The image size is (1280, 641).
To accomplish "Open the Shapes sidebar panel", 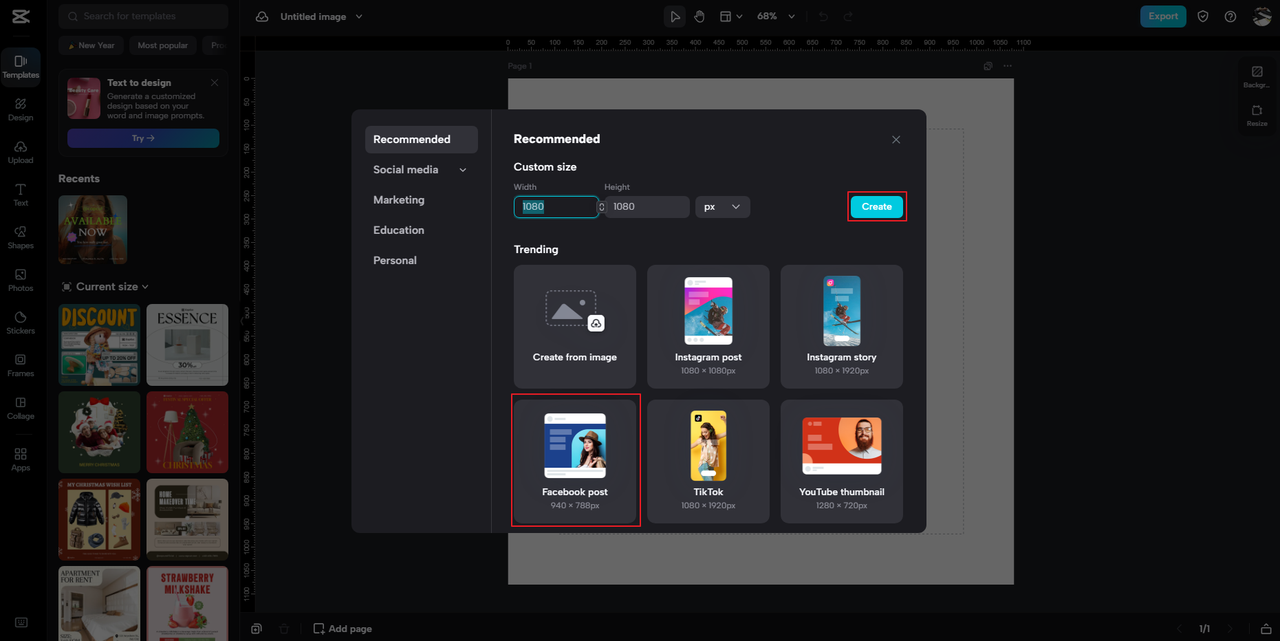I will (x=21, y=237).
